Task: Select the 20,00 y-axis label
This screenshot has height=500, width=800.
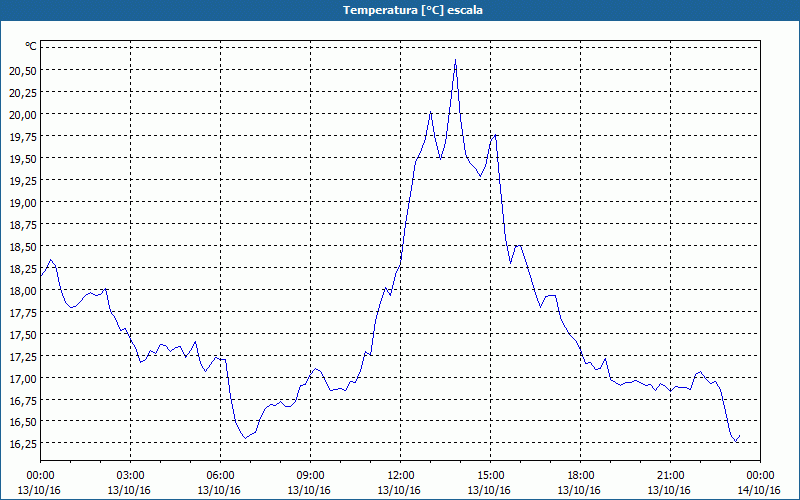Action: point(23,114)
